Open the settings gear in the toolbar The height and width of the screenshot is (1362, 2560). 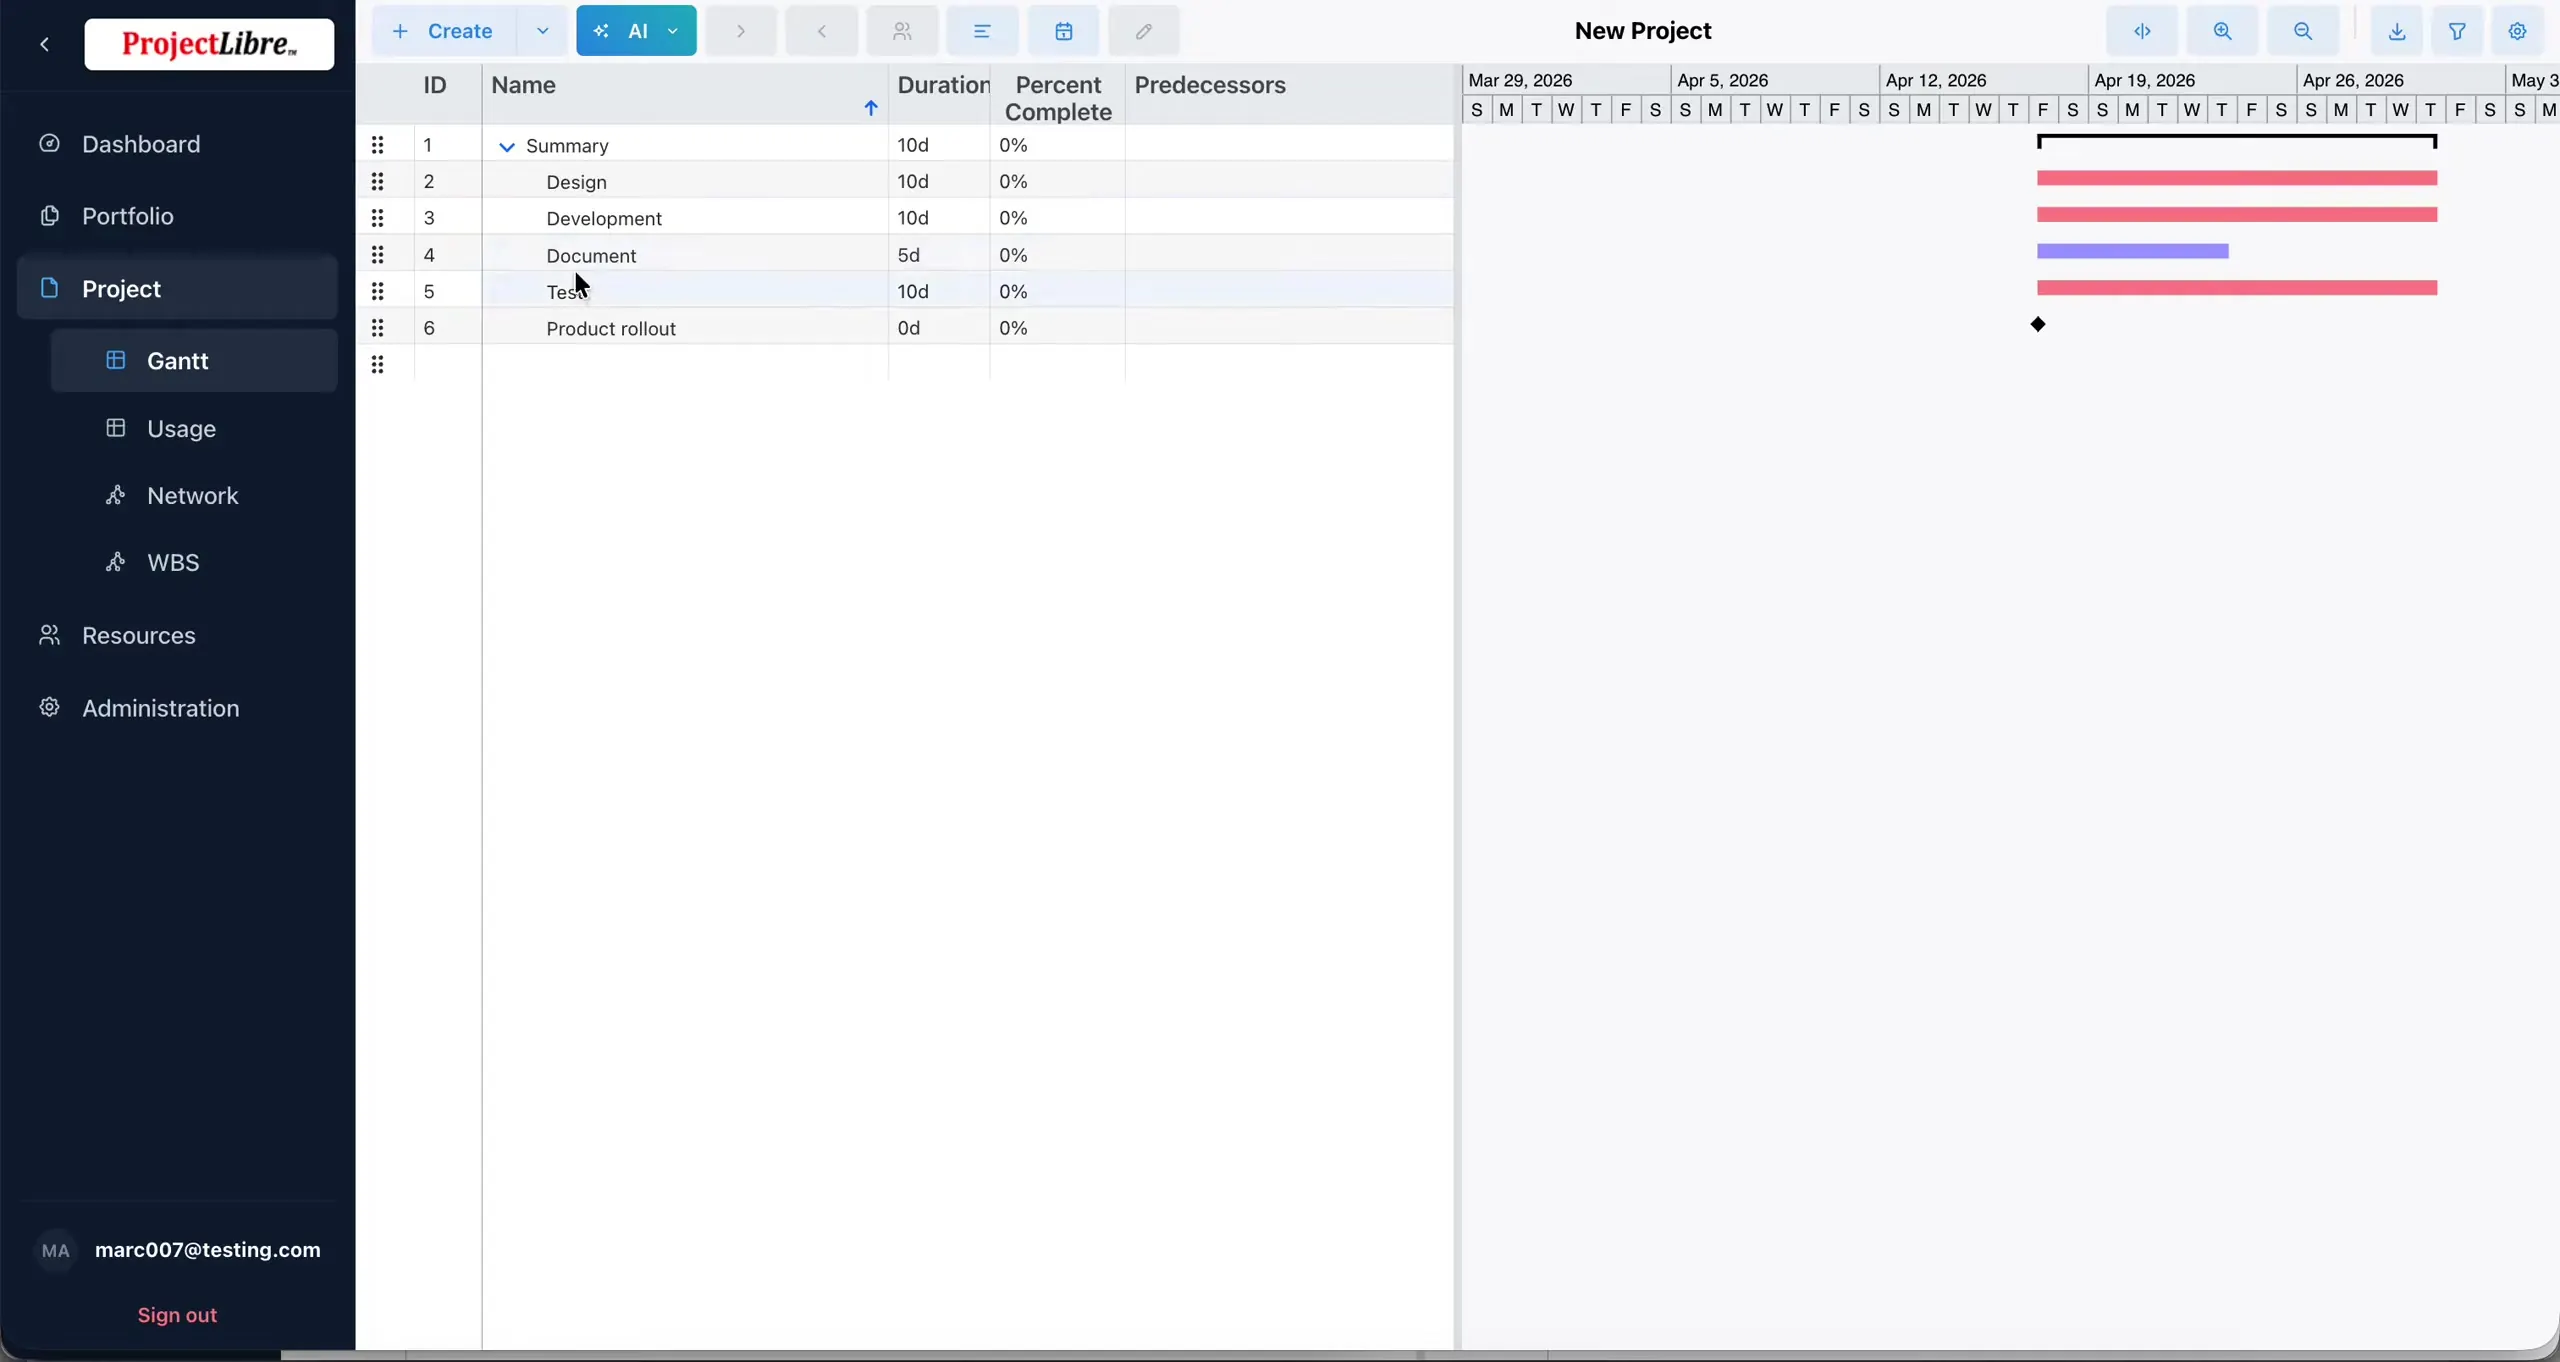(2518, 31)
